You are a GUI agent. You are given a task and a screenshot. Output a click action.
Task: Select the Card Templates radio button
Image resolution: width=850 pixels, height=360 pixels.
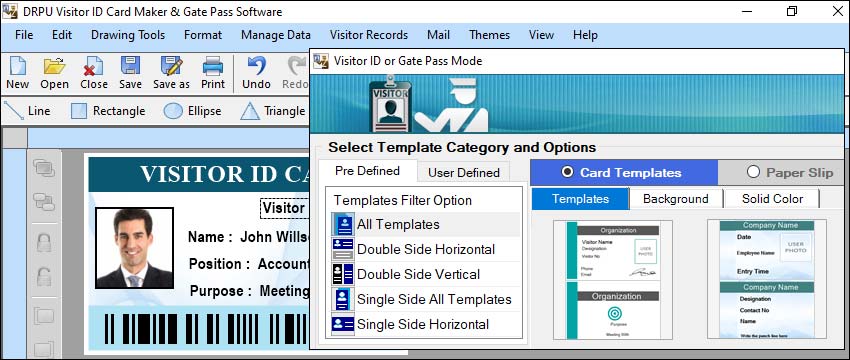tap(568, 172)
